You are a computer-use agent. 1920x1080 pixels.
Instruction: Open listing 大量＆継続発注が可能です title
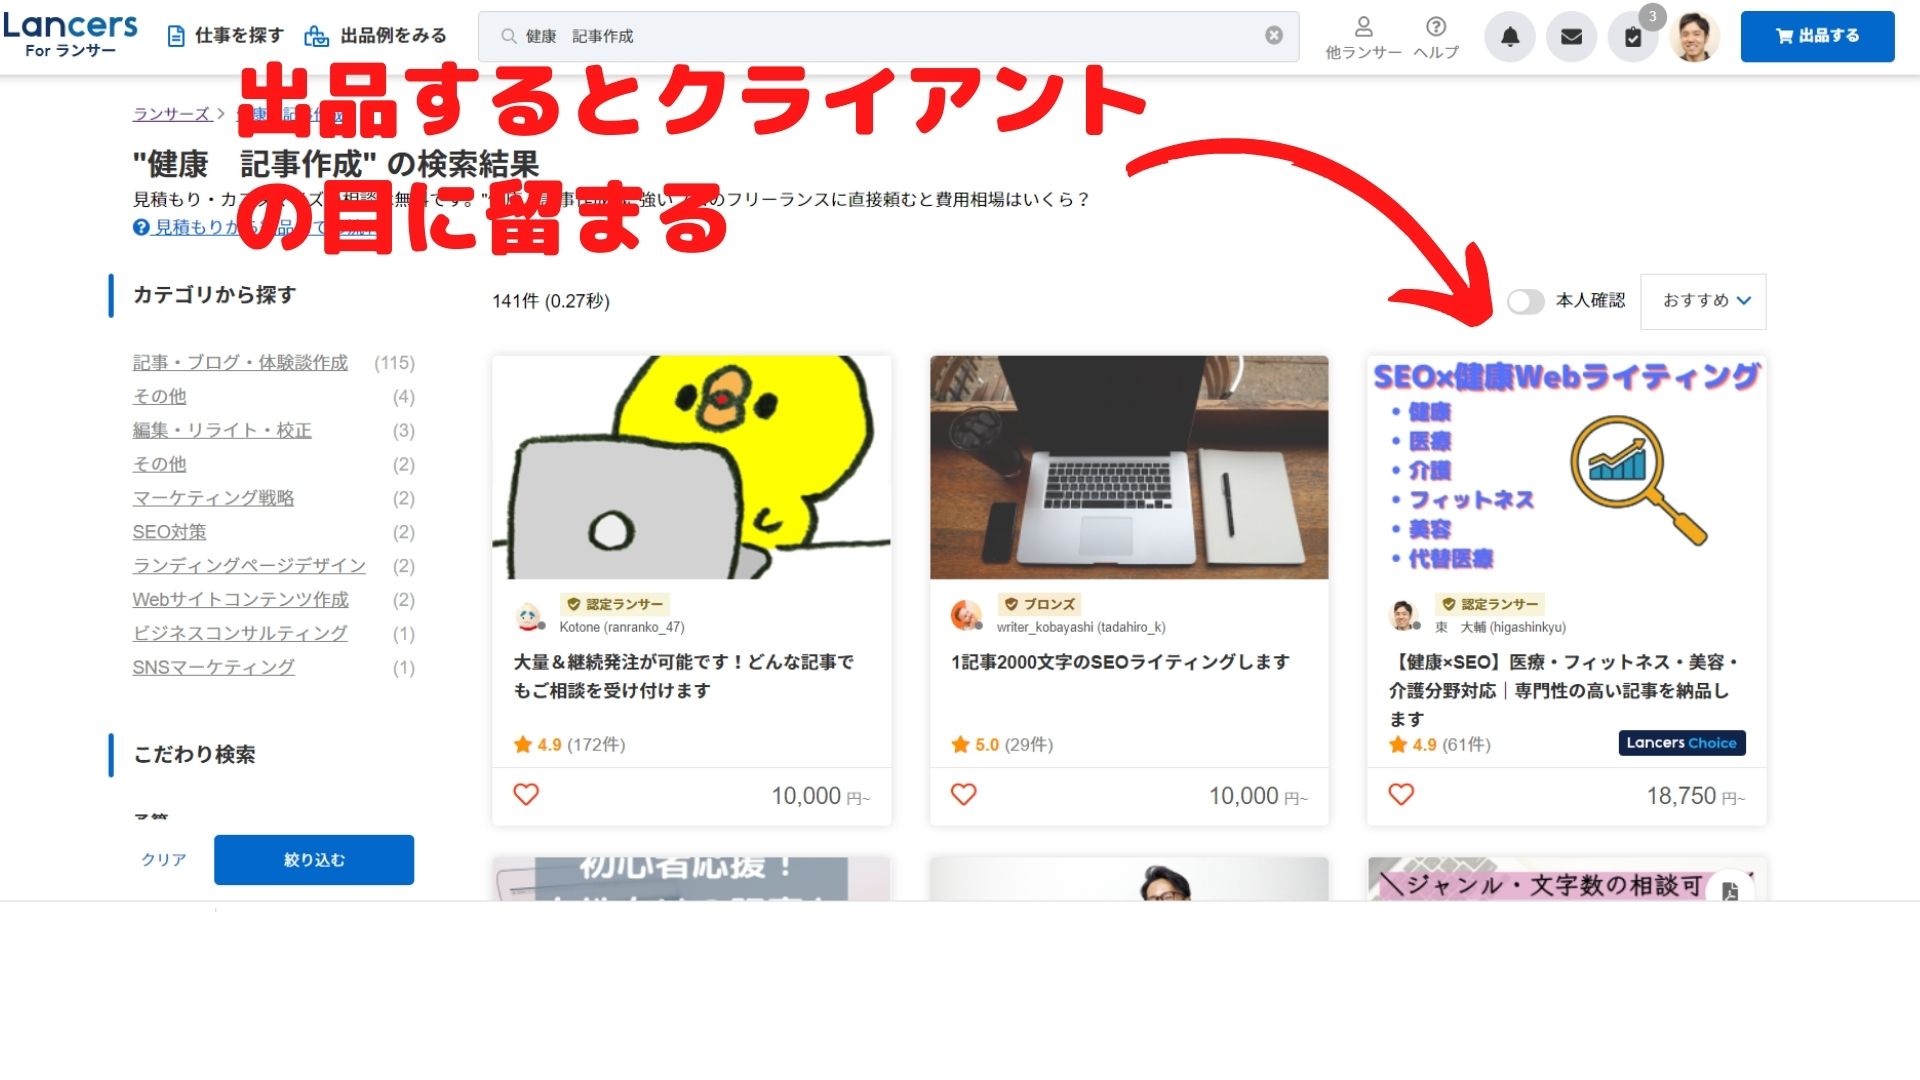(x=684, y=676)
